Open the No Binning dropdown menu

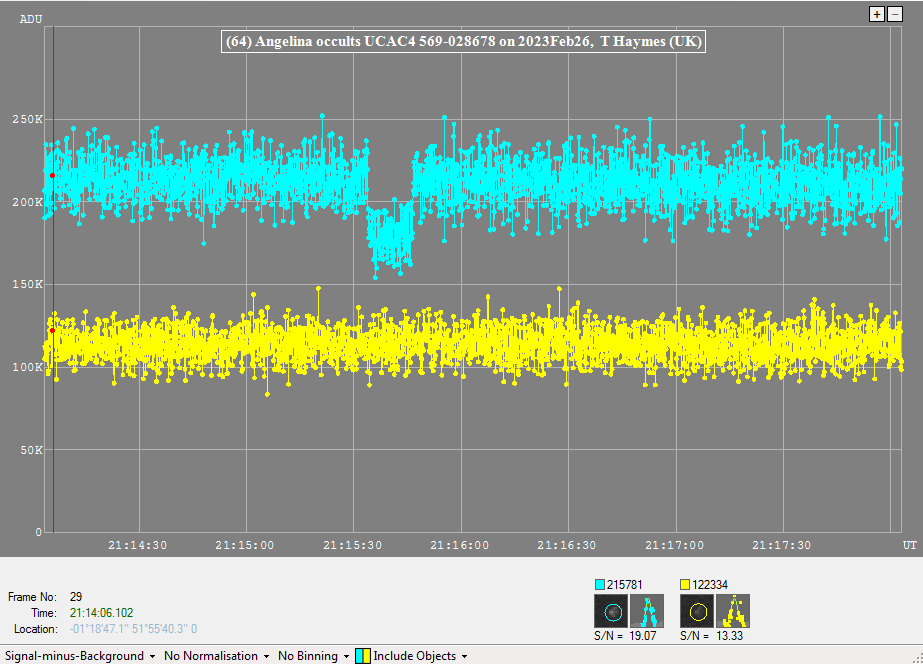click(313, 656)
